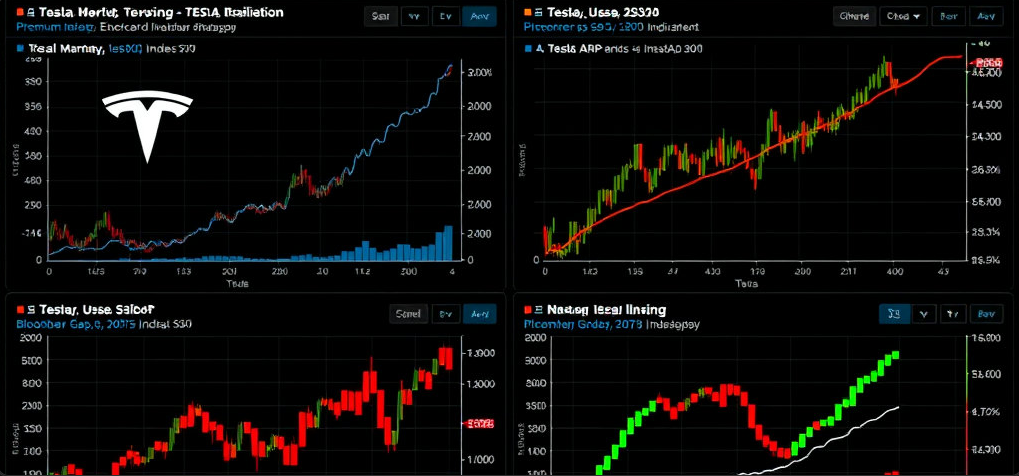The image size is (1019, 476).
Task: Click the '3.00%' label on the top-left chart's right axis
Action: click(x=480, y=73)
